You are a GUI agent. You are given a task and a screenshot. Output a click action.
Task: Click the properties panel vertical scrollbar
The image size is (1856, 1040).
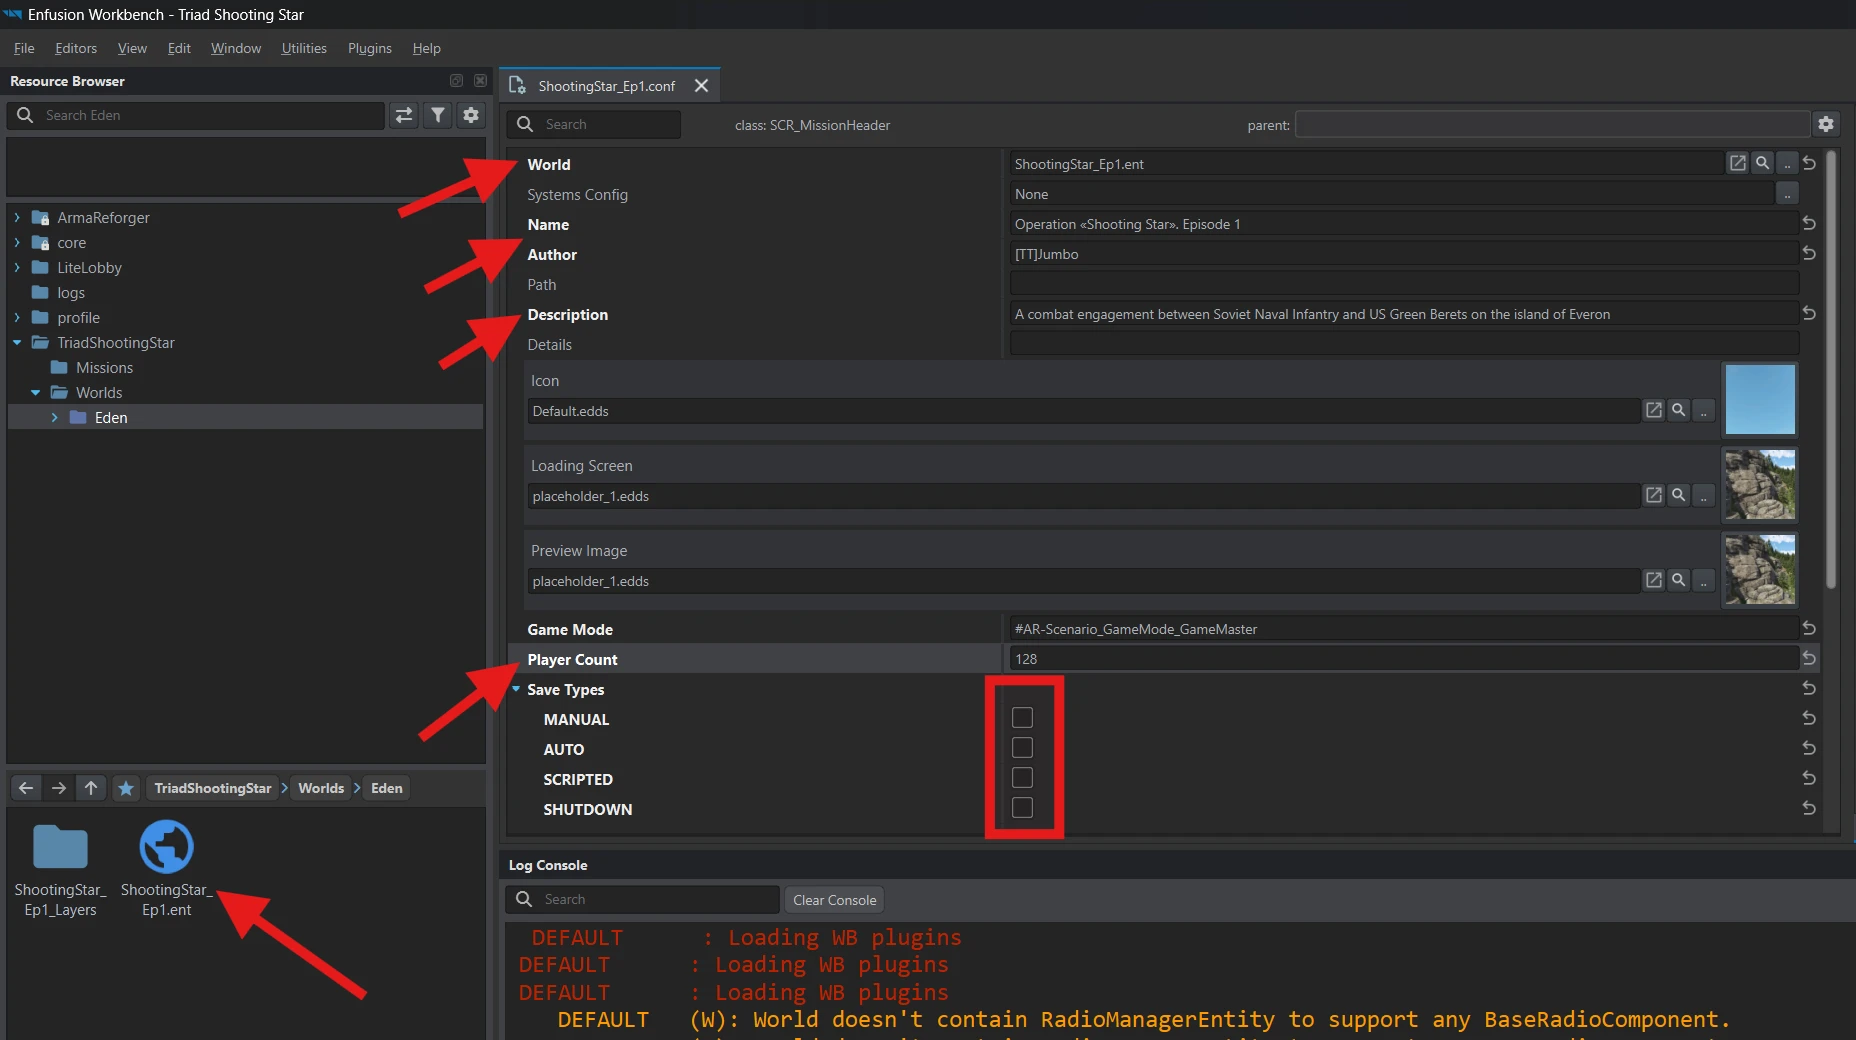coord(1831,370)
